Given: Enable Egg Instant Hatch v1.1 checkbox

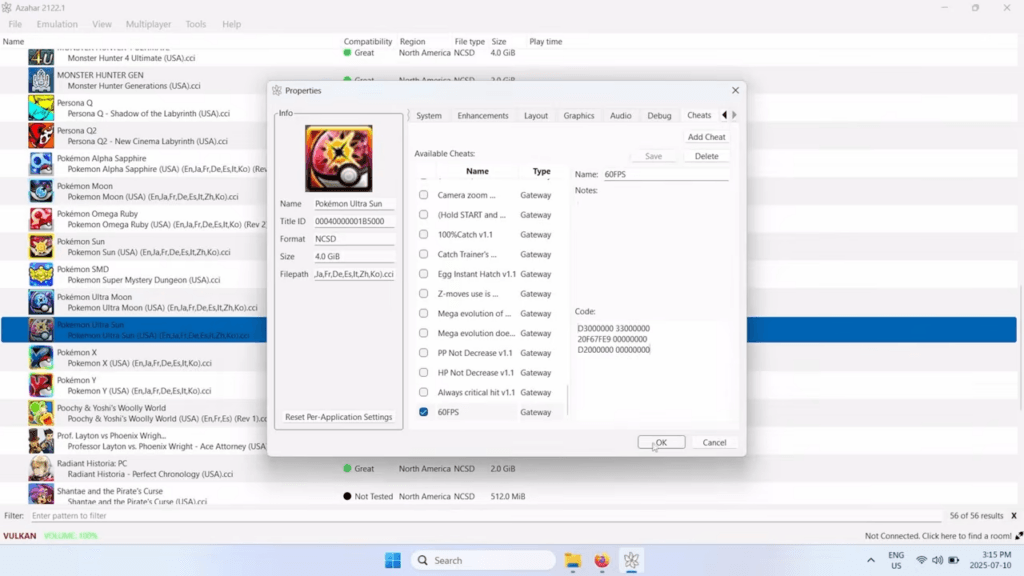Looking at the screenshot, I should pos(423,274).
